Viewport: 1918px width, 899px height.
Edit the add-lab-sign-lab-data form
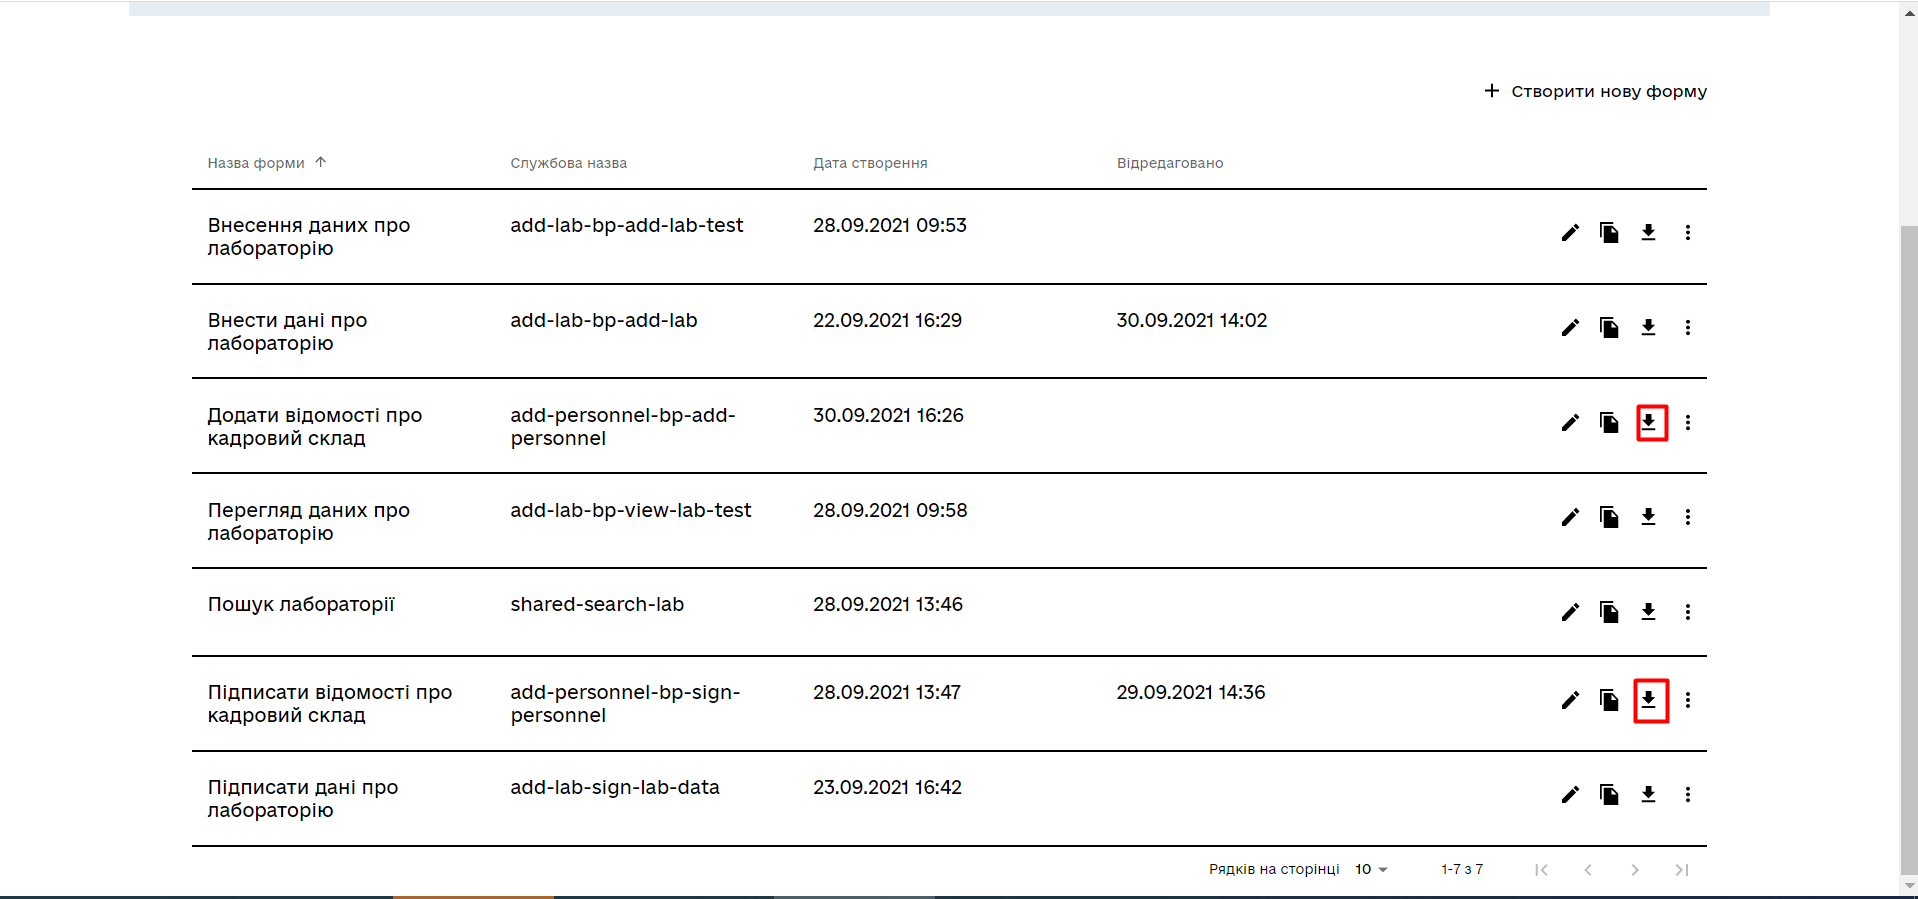[1570, 795]
